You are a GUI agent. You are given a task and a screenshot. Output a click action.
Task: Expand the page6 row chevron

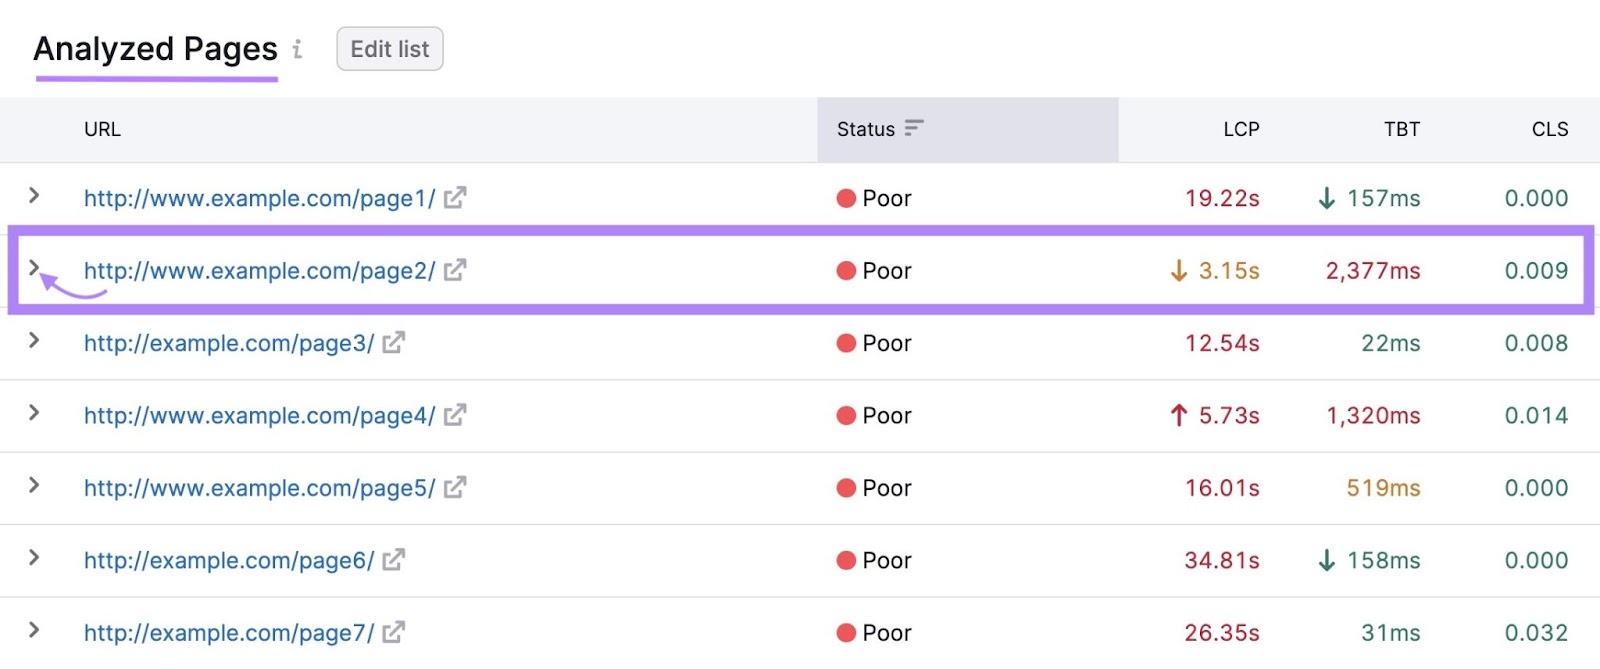34,557
